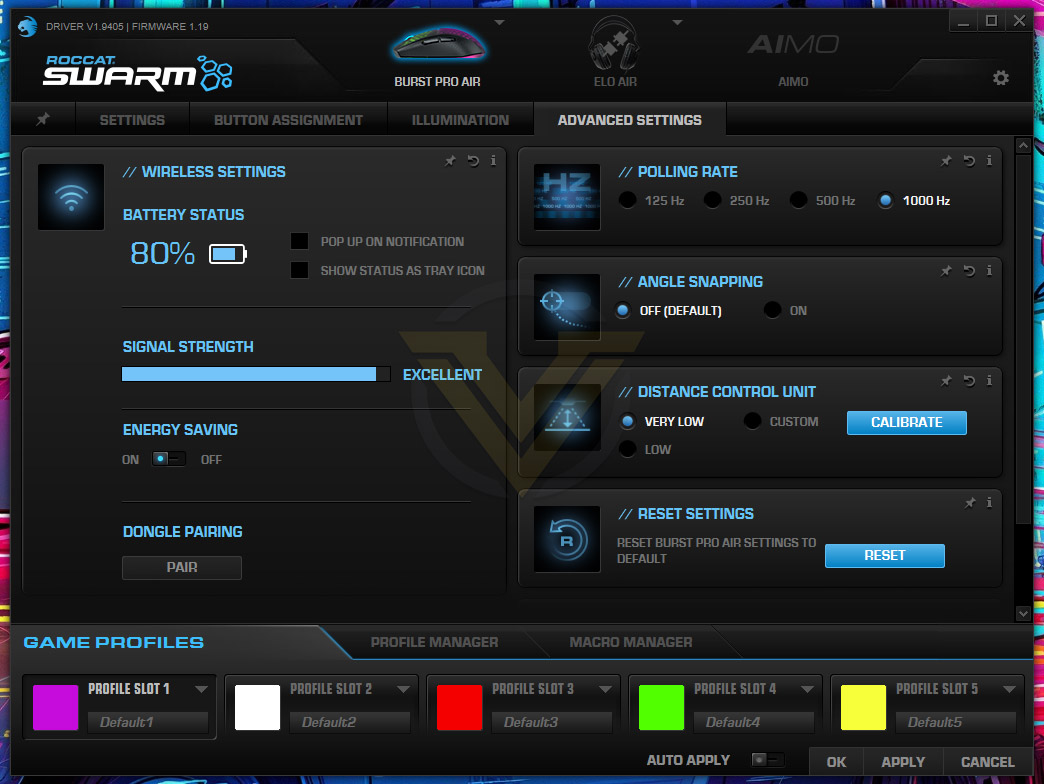Click the Roccat logo icon in title bar

[x=27, y=27]
